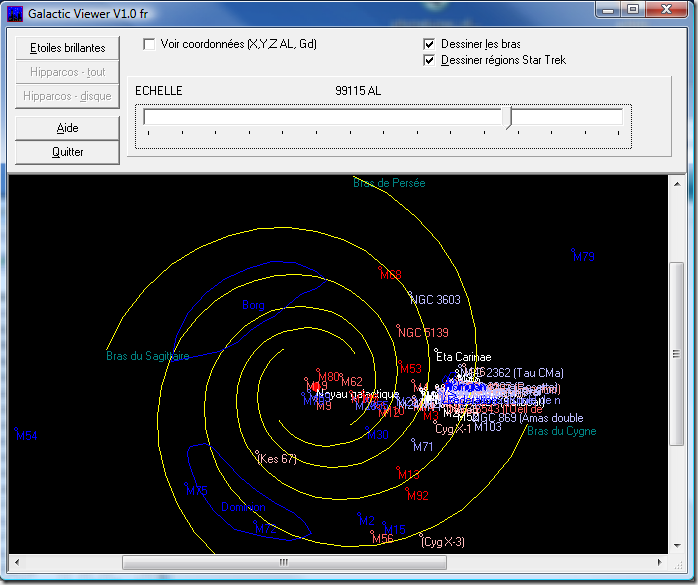Click the M2 marker label

(x=367, y=520)
